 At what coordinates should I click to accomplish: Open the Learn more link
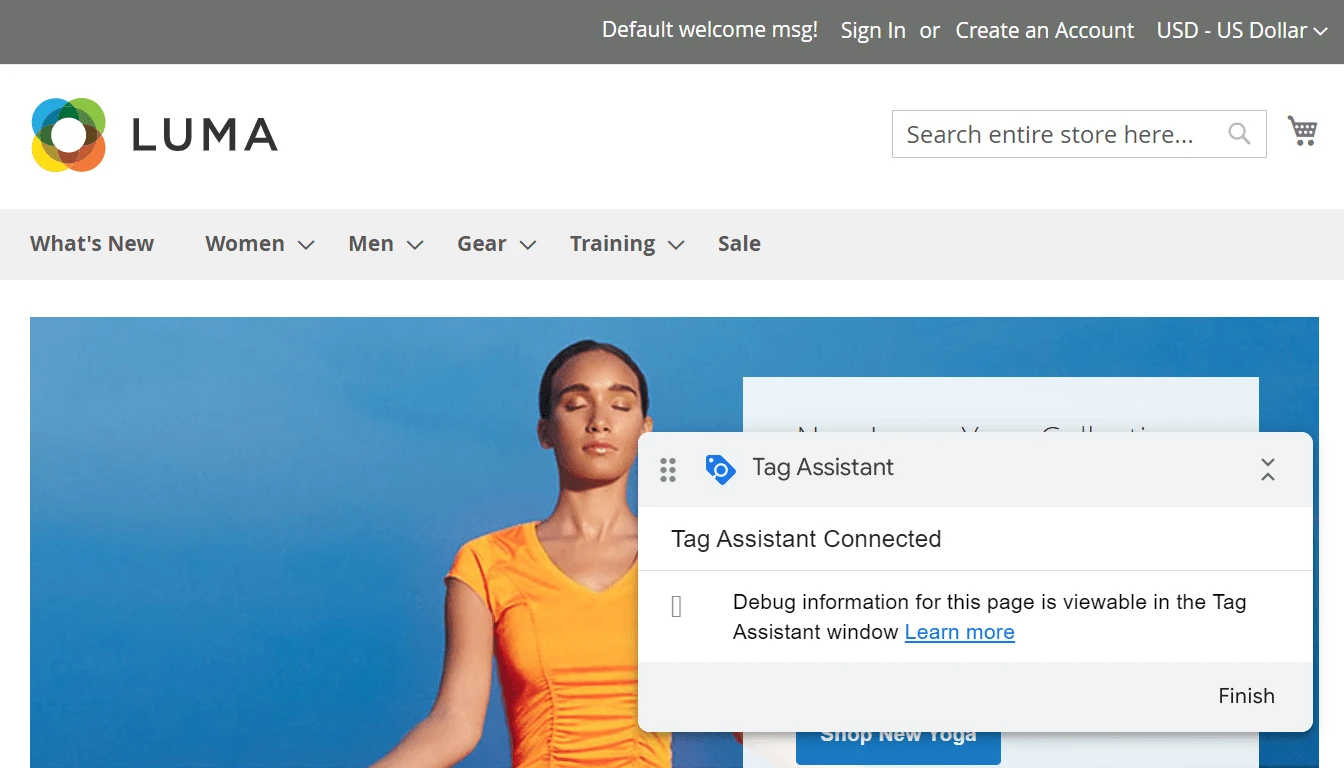pos(959,632)
